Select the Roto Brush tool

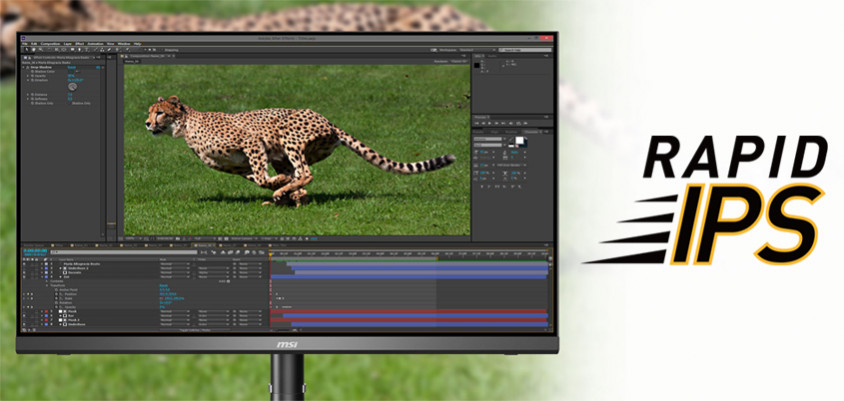coord(117,50)
